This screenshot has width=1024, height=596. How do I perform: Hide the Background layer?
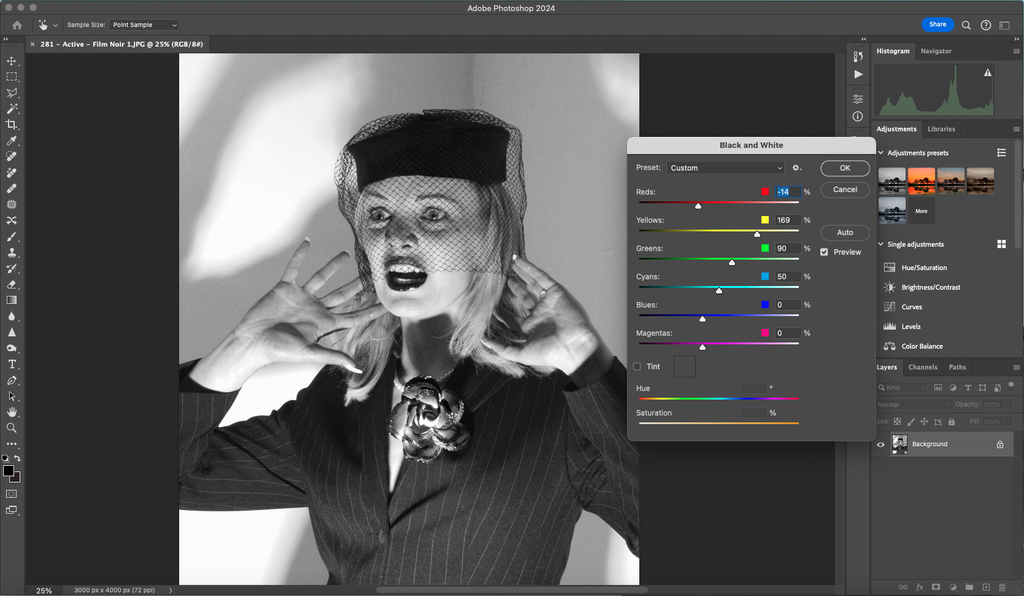(879, 444)
